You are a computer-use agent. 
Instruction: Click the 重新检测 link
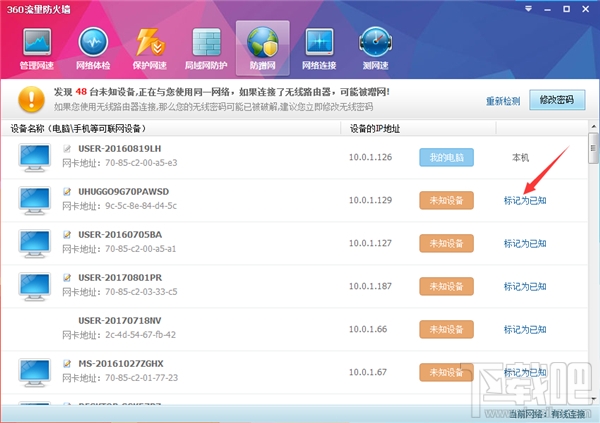click(x=503, y=101)
